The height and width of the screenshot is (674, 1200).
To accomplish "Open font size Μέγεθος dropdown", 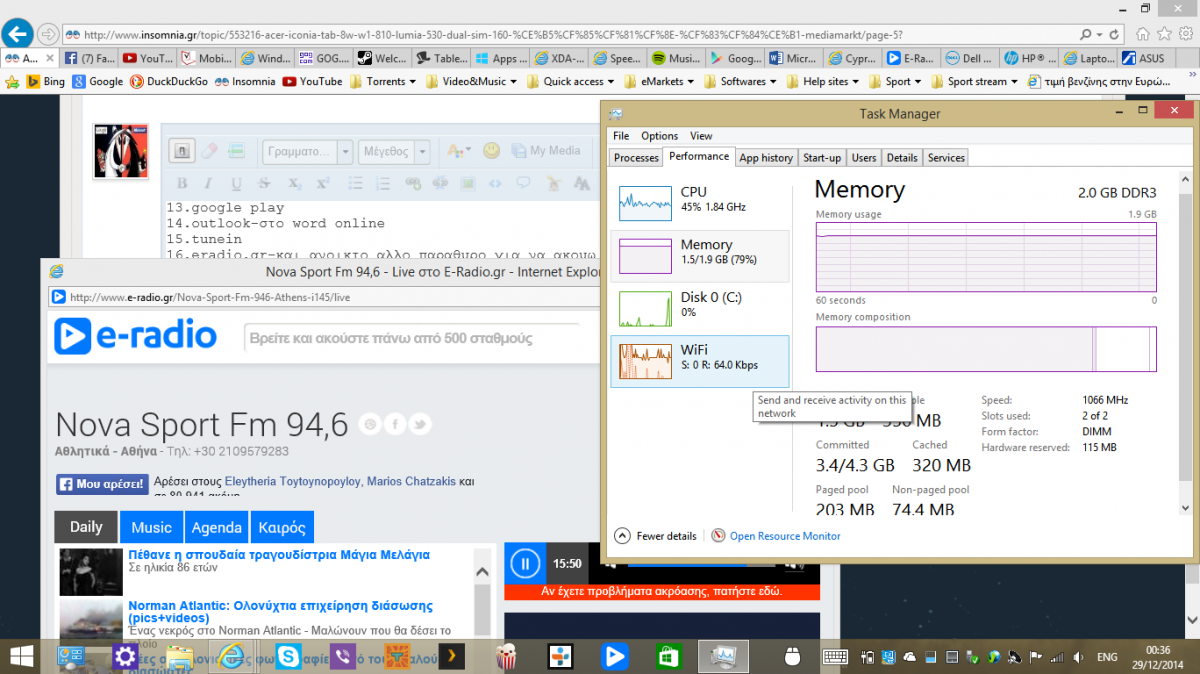I will (x=393, y=151).
